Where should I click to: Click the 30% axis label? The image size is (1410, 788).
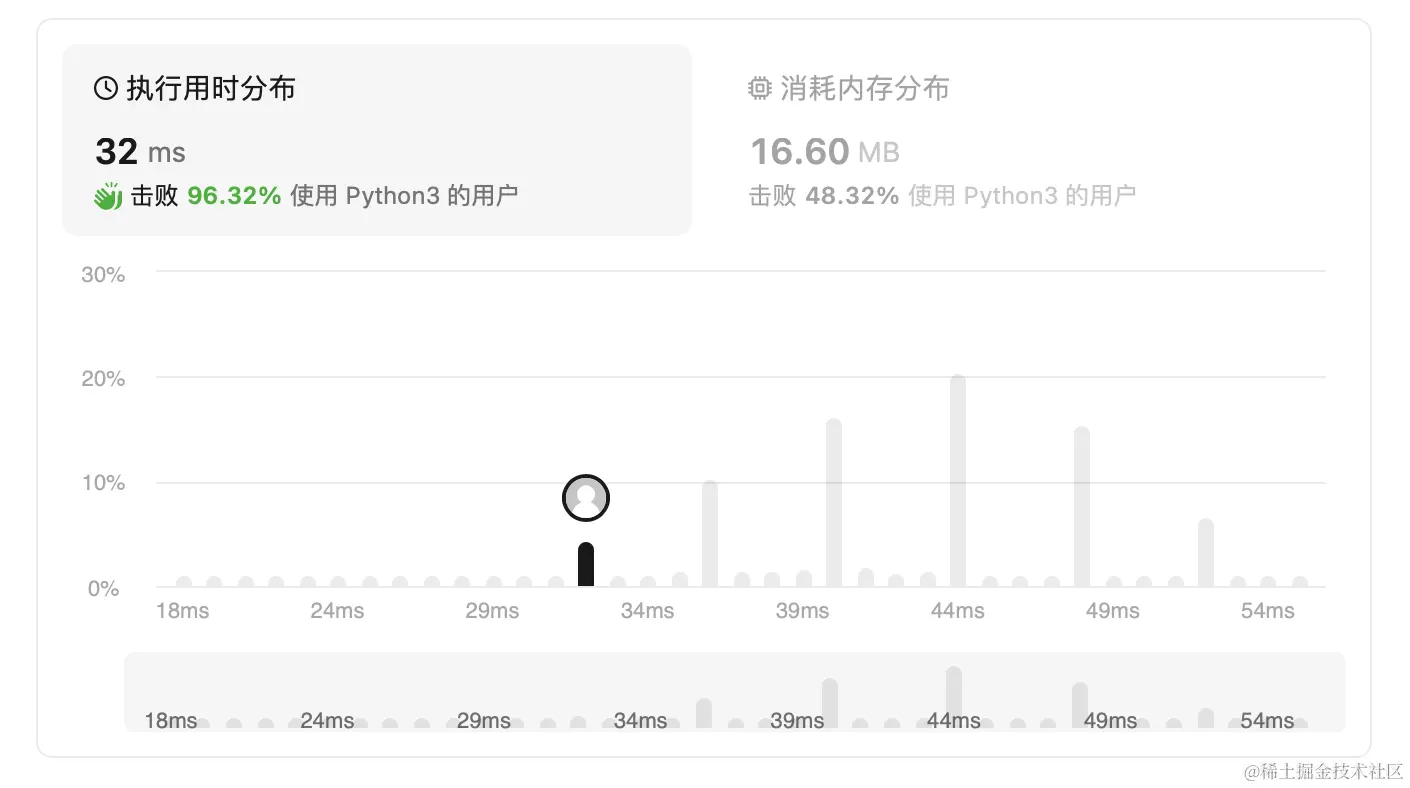101,274
